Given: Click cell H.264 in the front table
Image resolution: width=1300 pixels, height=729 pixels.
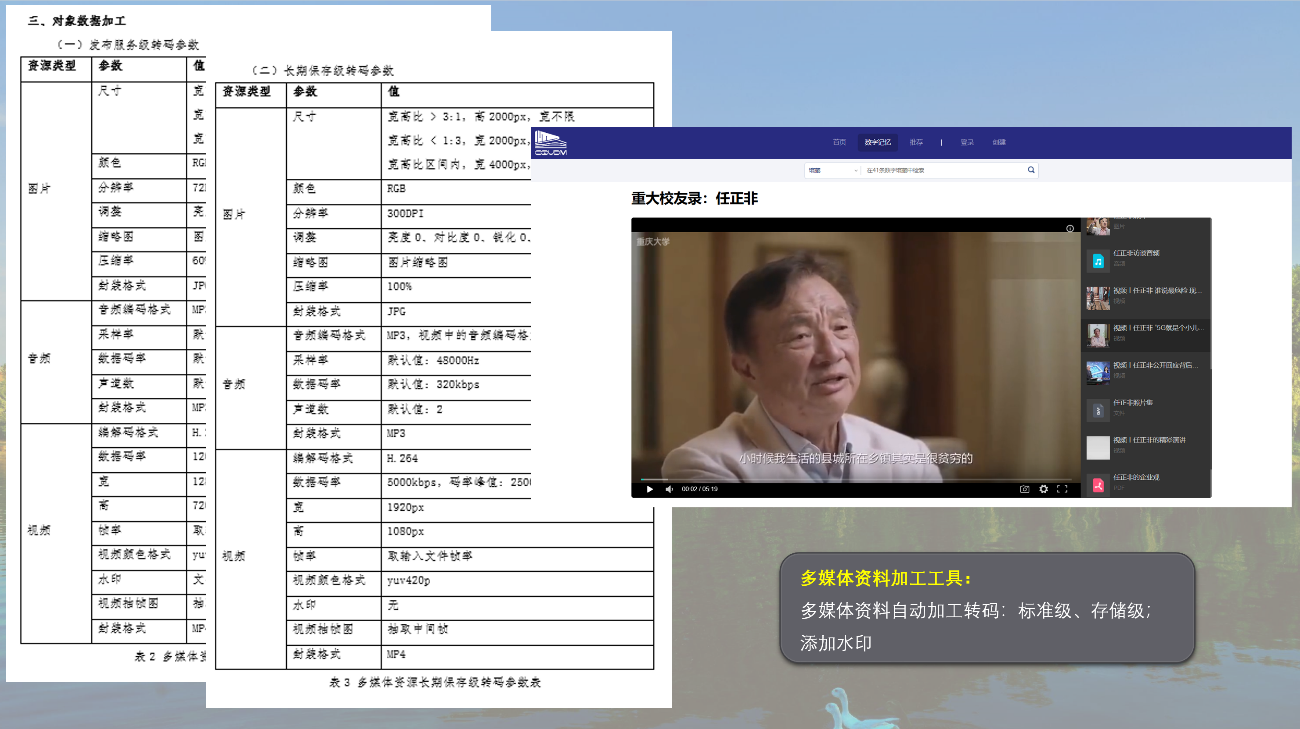Looking at the screenshot, I should (x=403, y=458).
